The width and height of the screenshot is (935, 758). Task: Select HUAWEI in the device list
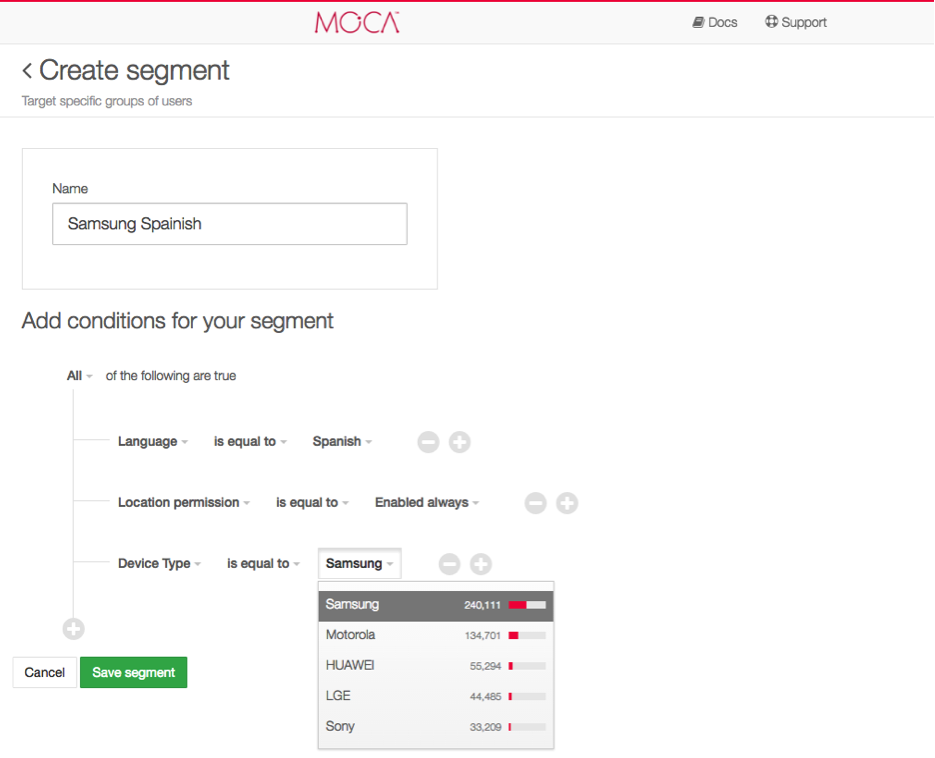pos(436,666)
